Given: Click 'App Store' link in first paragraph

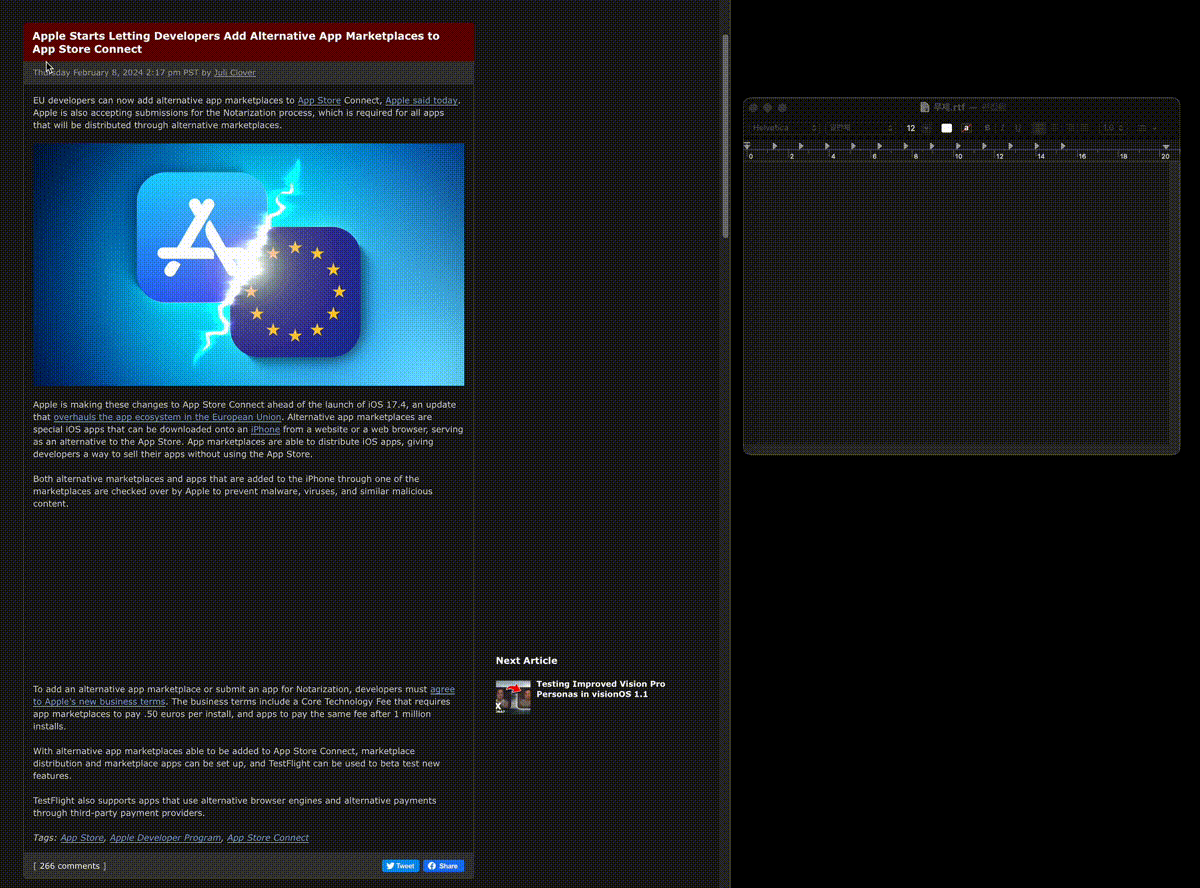Looking at the screenshot, I should pos(319,100).
